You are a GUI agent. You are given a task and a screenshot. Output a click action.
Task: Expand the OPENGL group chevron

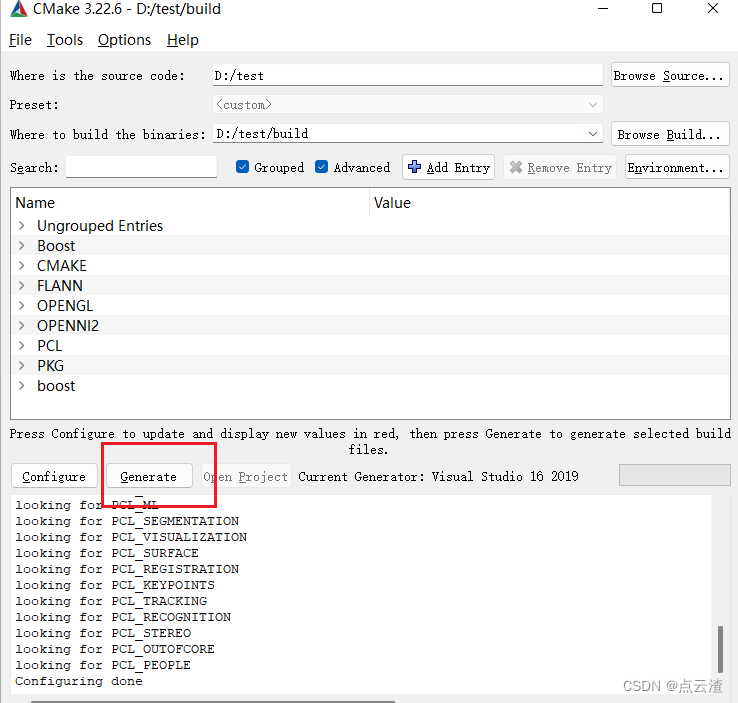point(22,305)
